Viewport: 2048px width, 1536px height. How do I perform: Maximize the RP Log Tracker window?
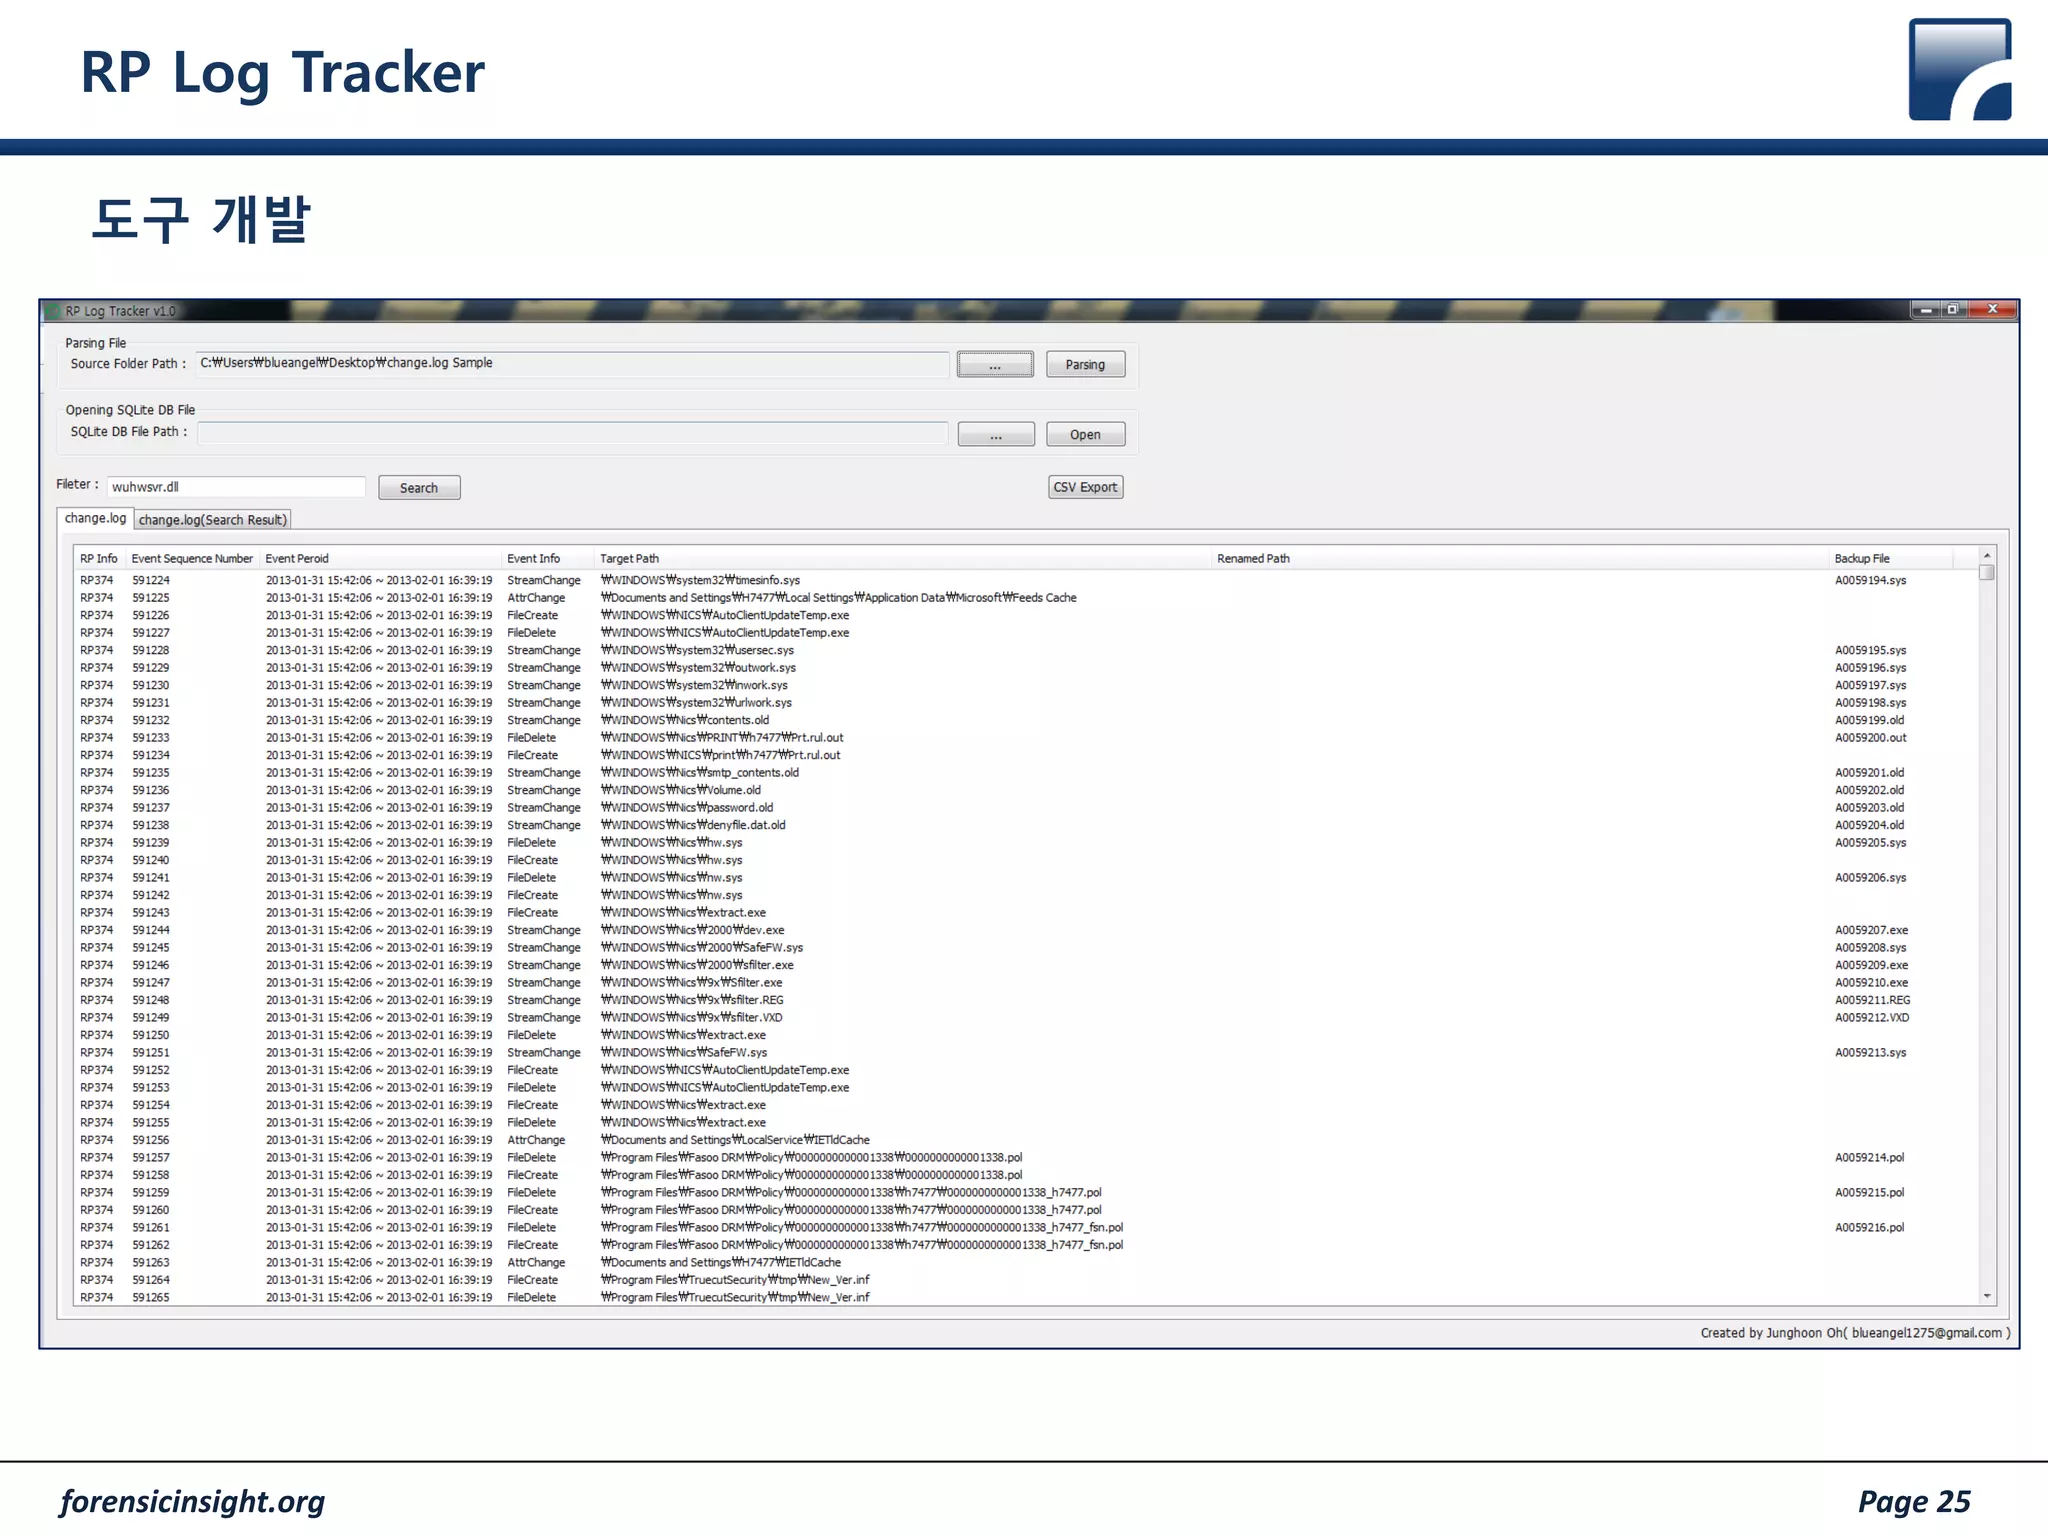tap(1952, 310)
